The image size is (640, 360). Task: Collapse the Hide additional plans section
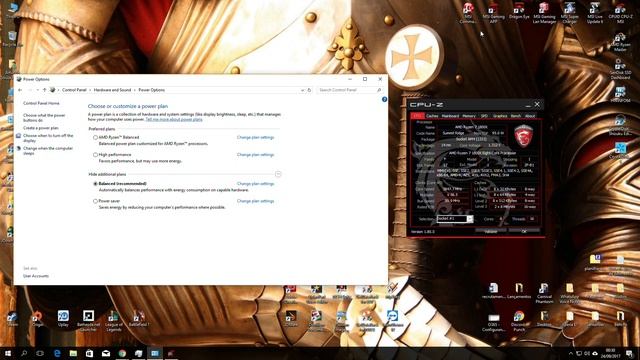278,174
